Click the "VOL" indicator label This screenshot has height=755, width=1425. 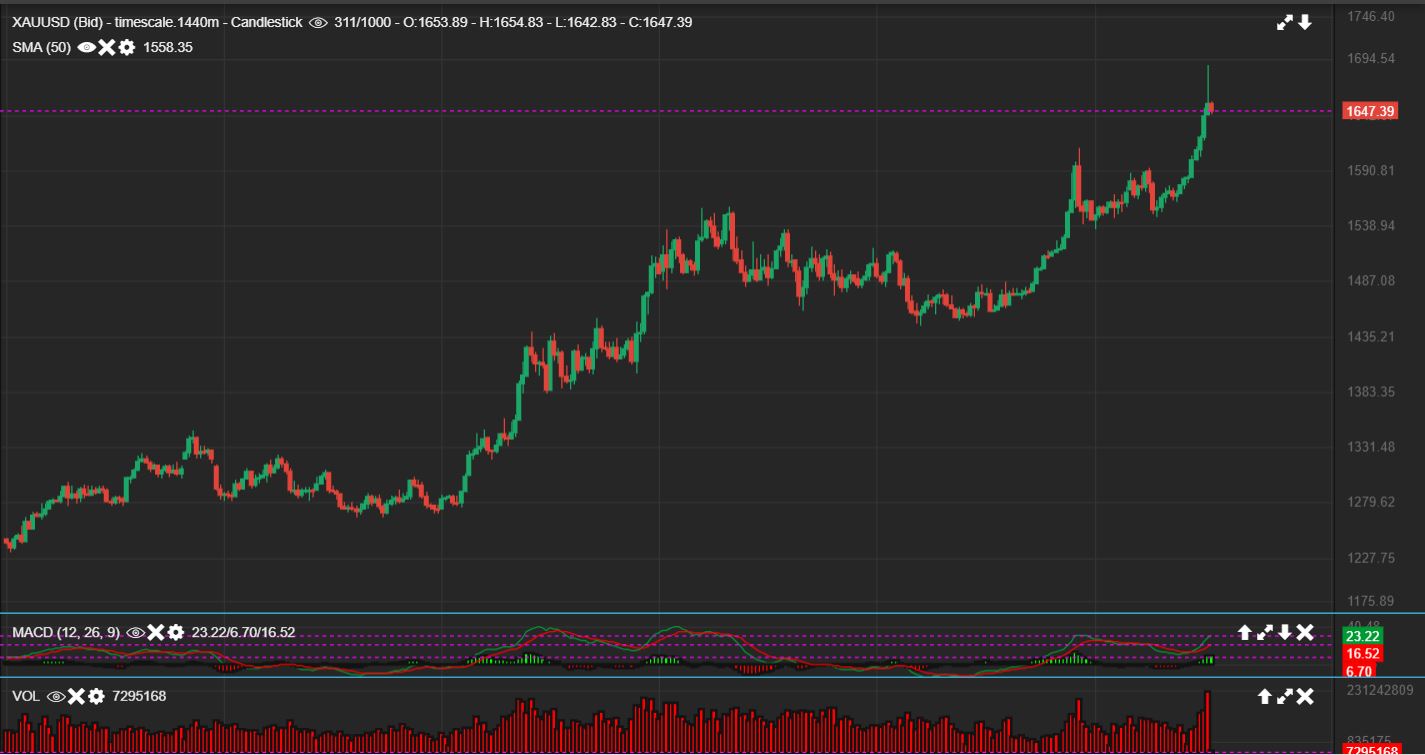tap(26, 696)
